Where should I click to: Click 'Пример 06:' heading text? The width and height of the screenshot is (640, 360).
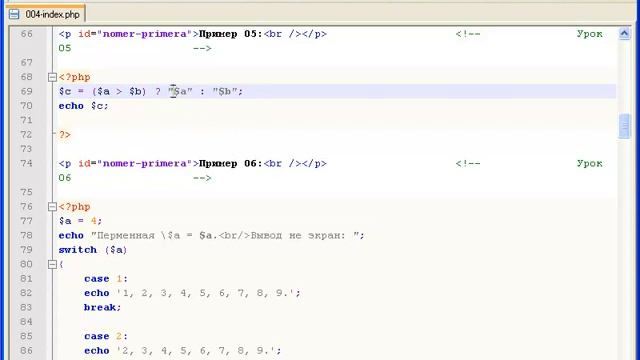(231, 163)
